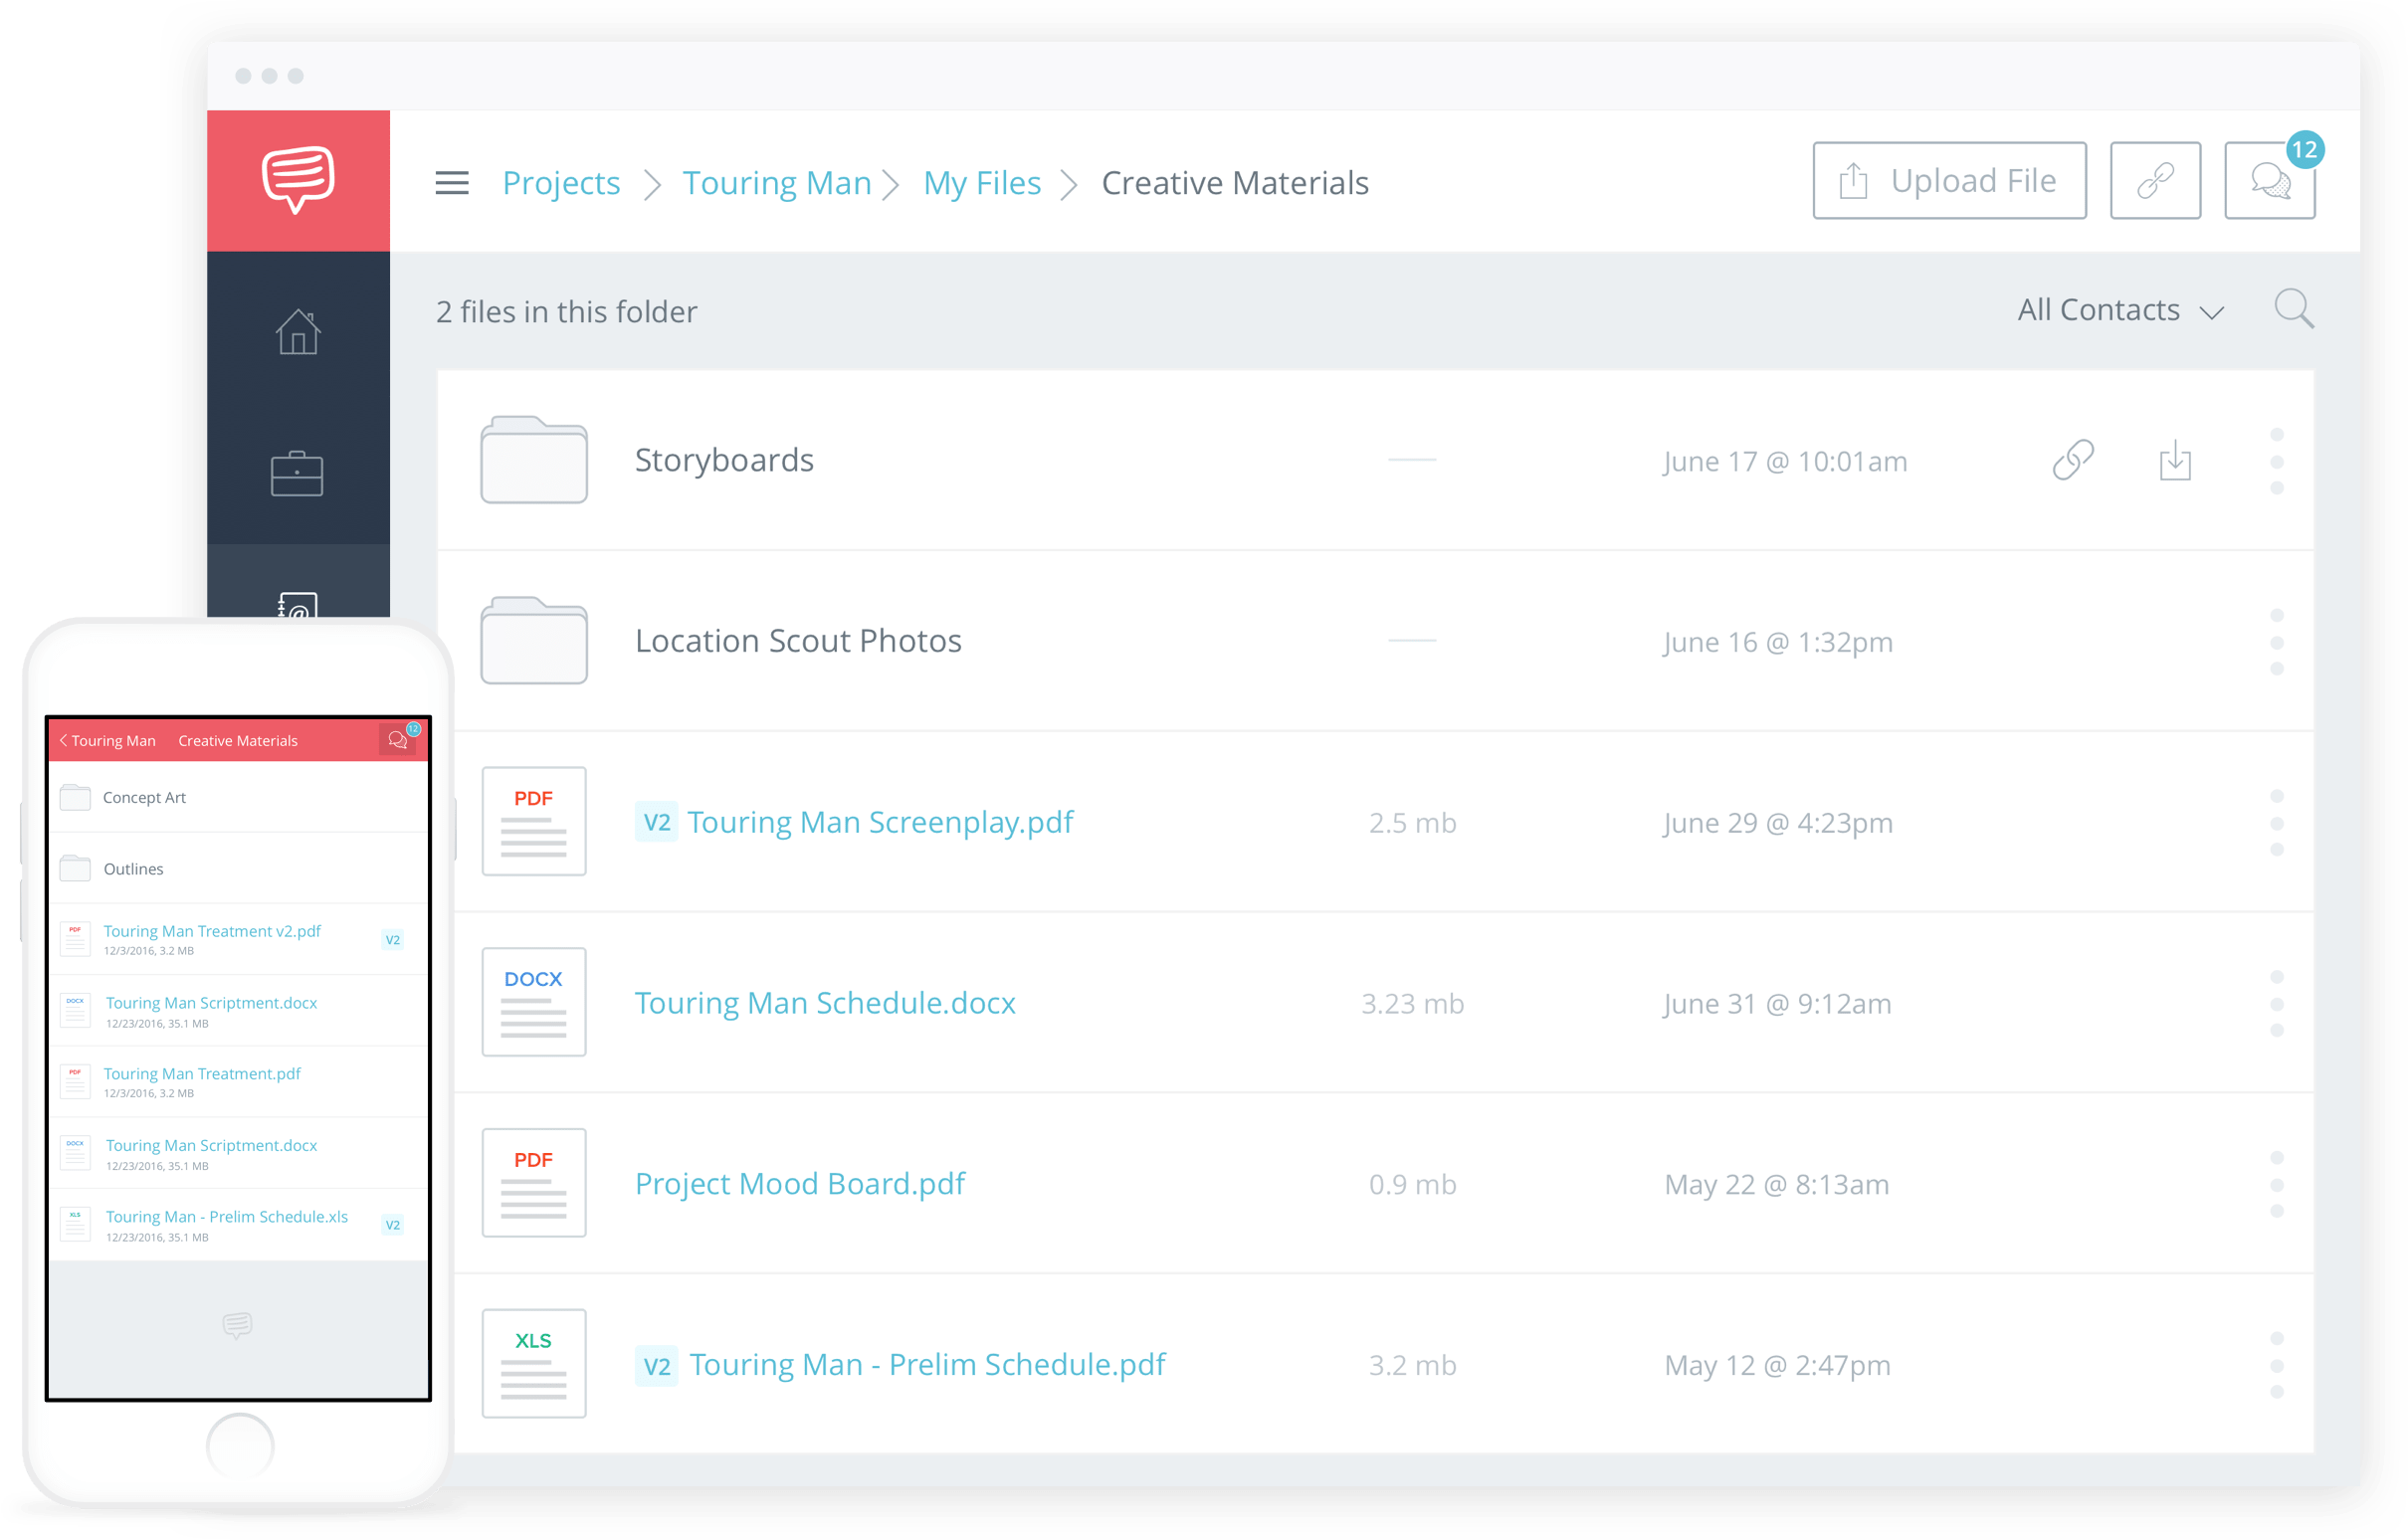Open the Concept Art folder on the phone
Image resolution: width=2408 pixels, height=1540 pixels.
(x=143, y=797)
